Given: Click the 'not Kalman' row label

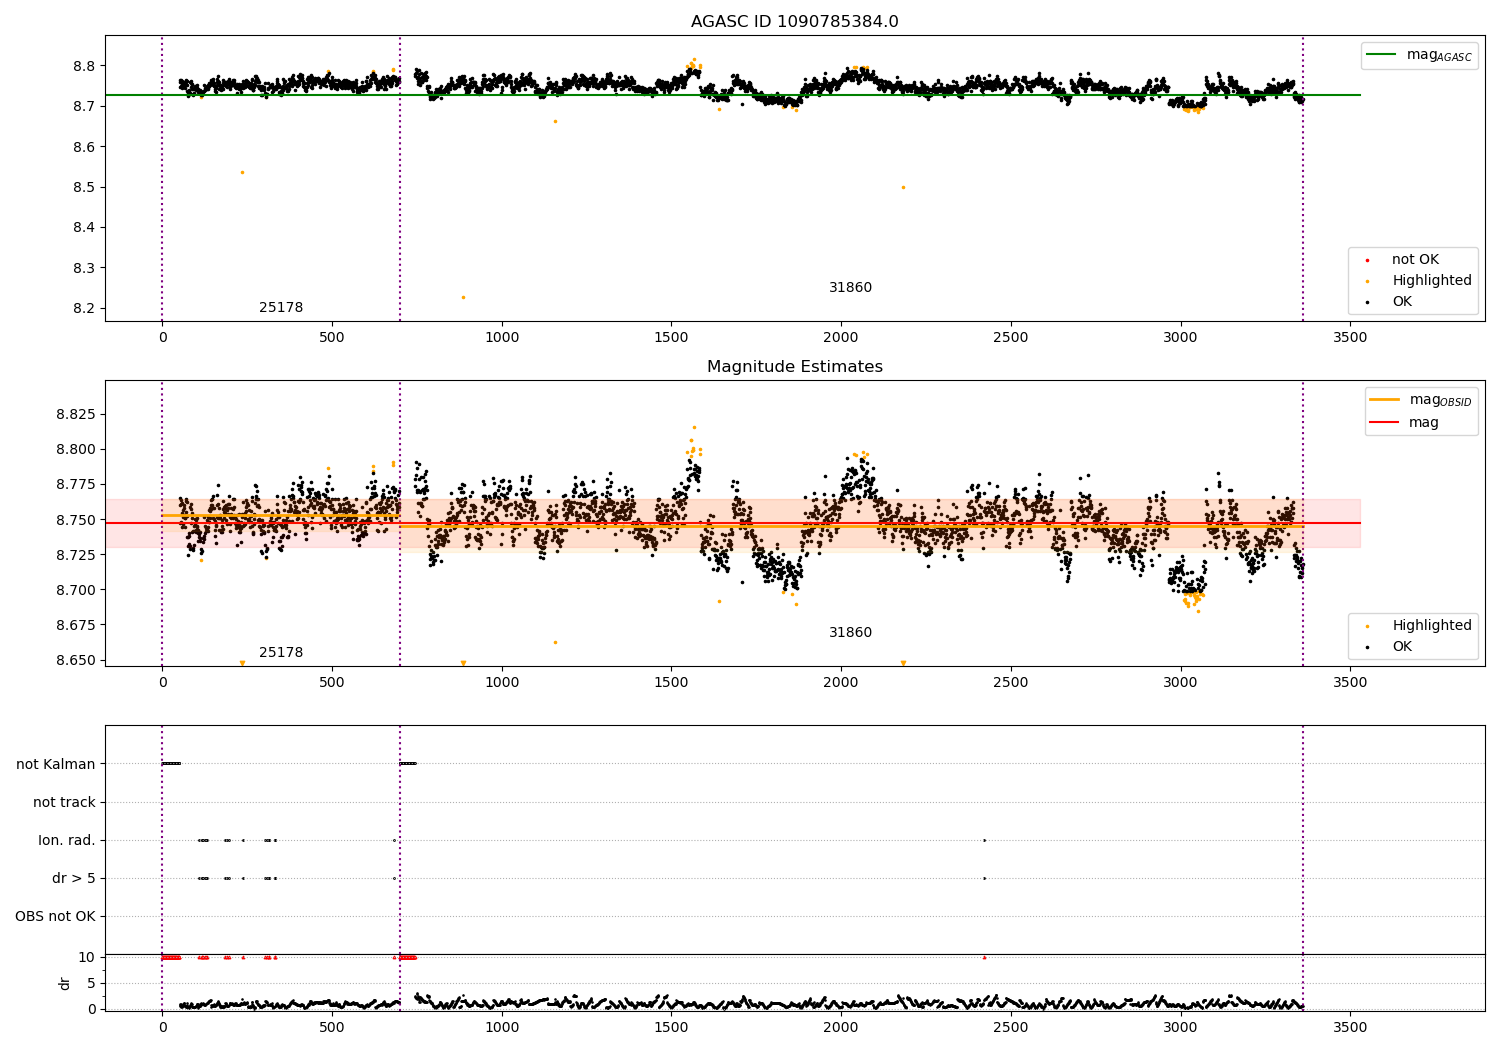Looking at the screenshot, I should [x=56, y=764].
